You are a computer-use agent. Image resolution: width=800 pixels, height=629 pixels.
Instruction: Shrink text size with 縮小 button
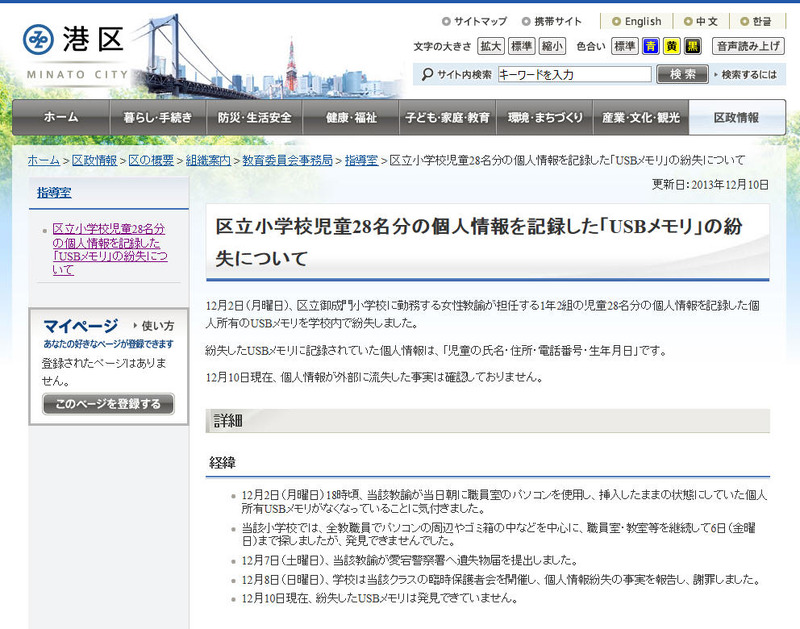(x=552, y=46)
